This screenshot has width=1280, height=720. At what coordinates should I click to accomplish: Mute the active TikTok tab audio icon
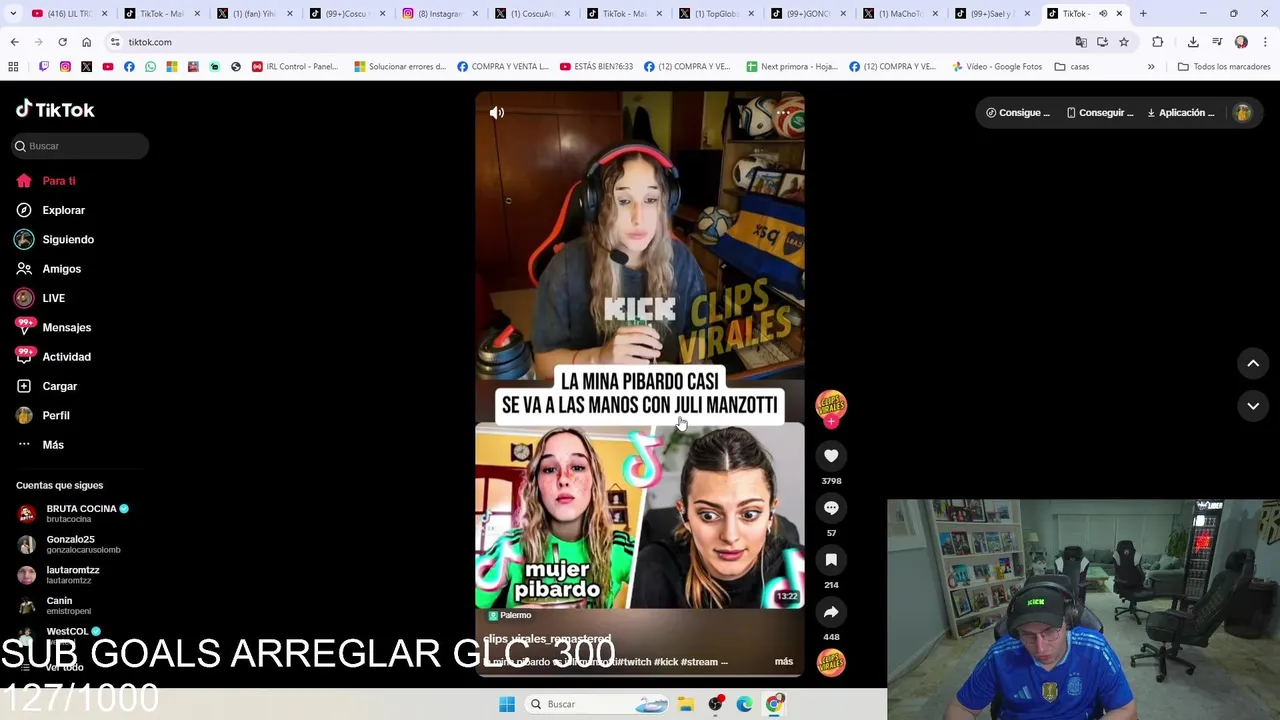coord(1103,13)
